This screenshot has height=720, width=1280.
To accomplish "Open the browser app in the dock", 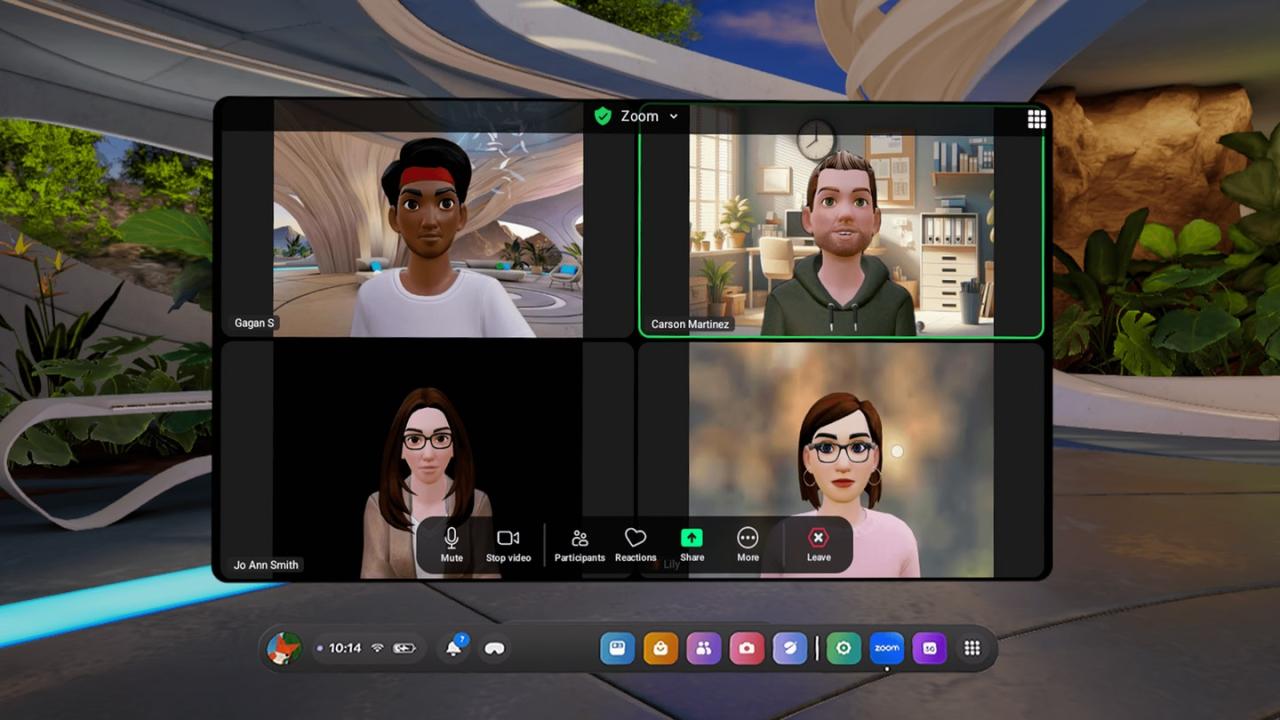I will 791,648.
